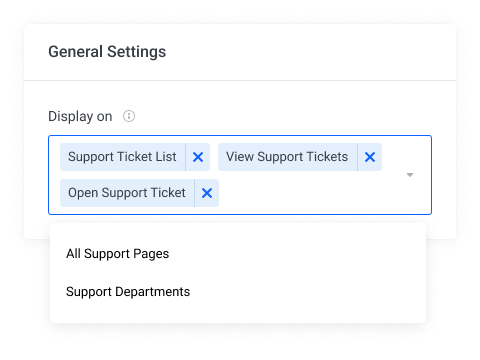Remove the View Support Tickets tag

[x=370, y=157]
